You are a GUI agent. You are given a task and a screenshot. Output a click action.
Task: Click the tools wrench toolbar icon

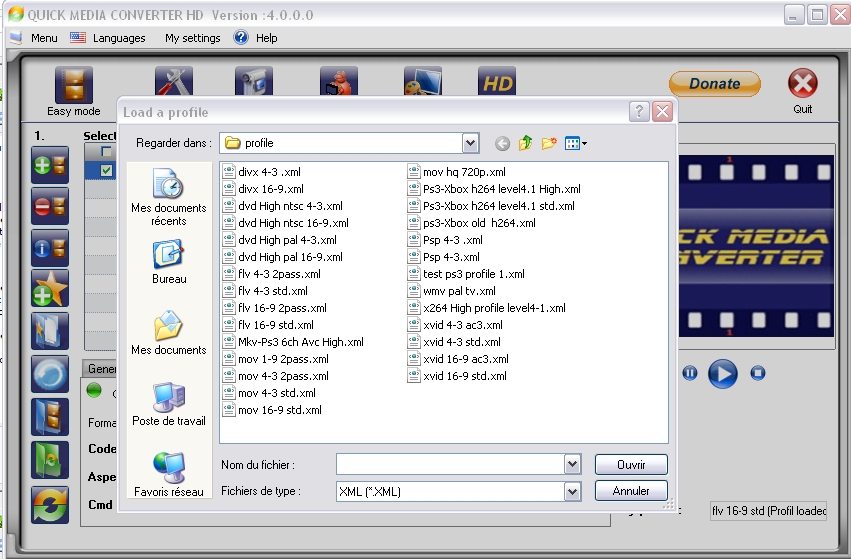[174, 81]
